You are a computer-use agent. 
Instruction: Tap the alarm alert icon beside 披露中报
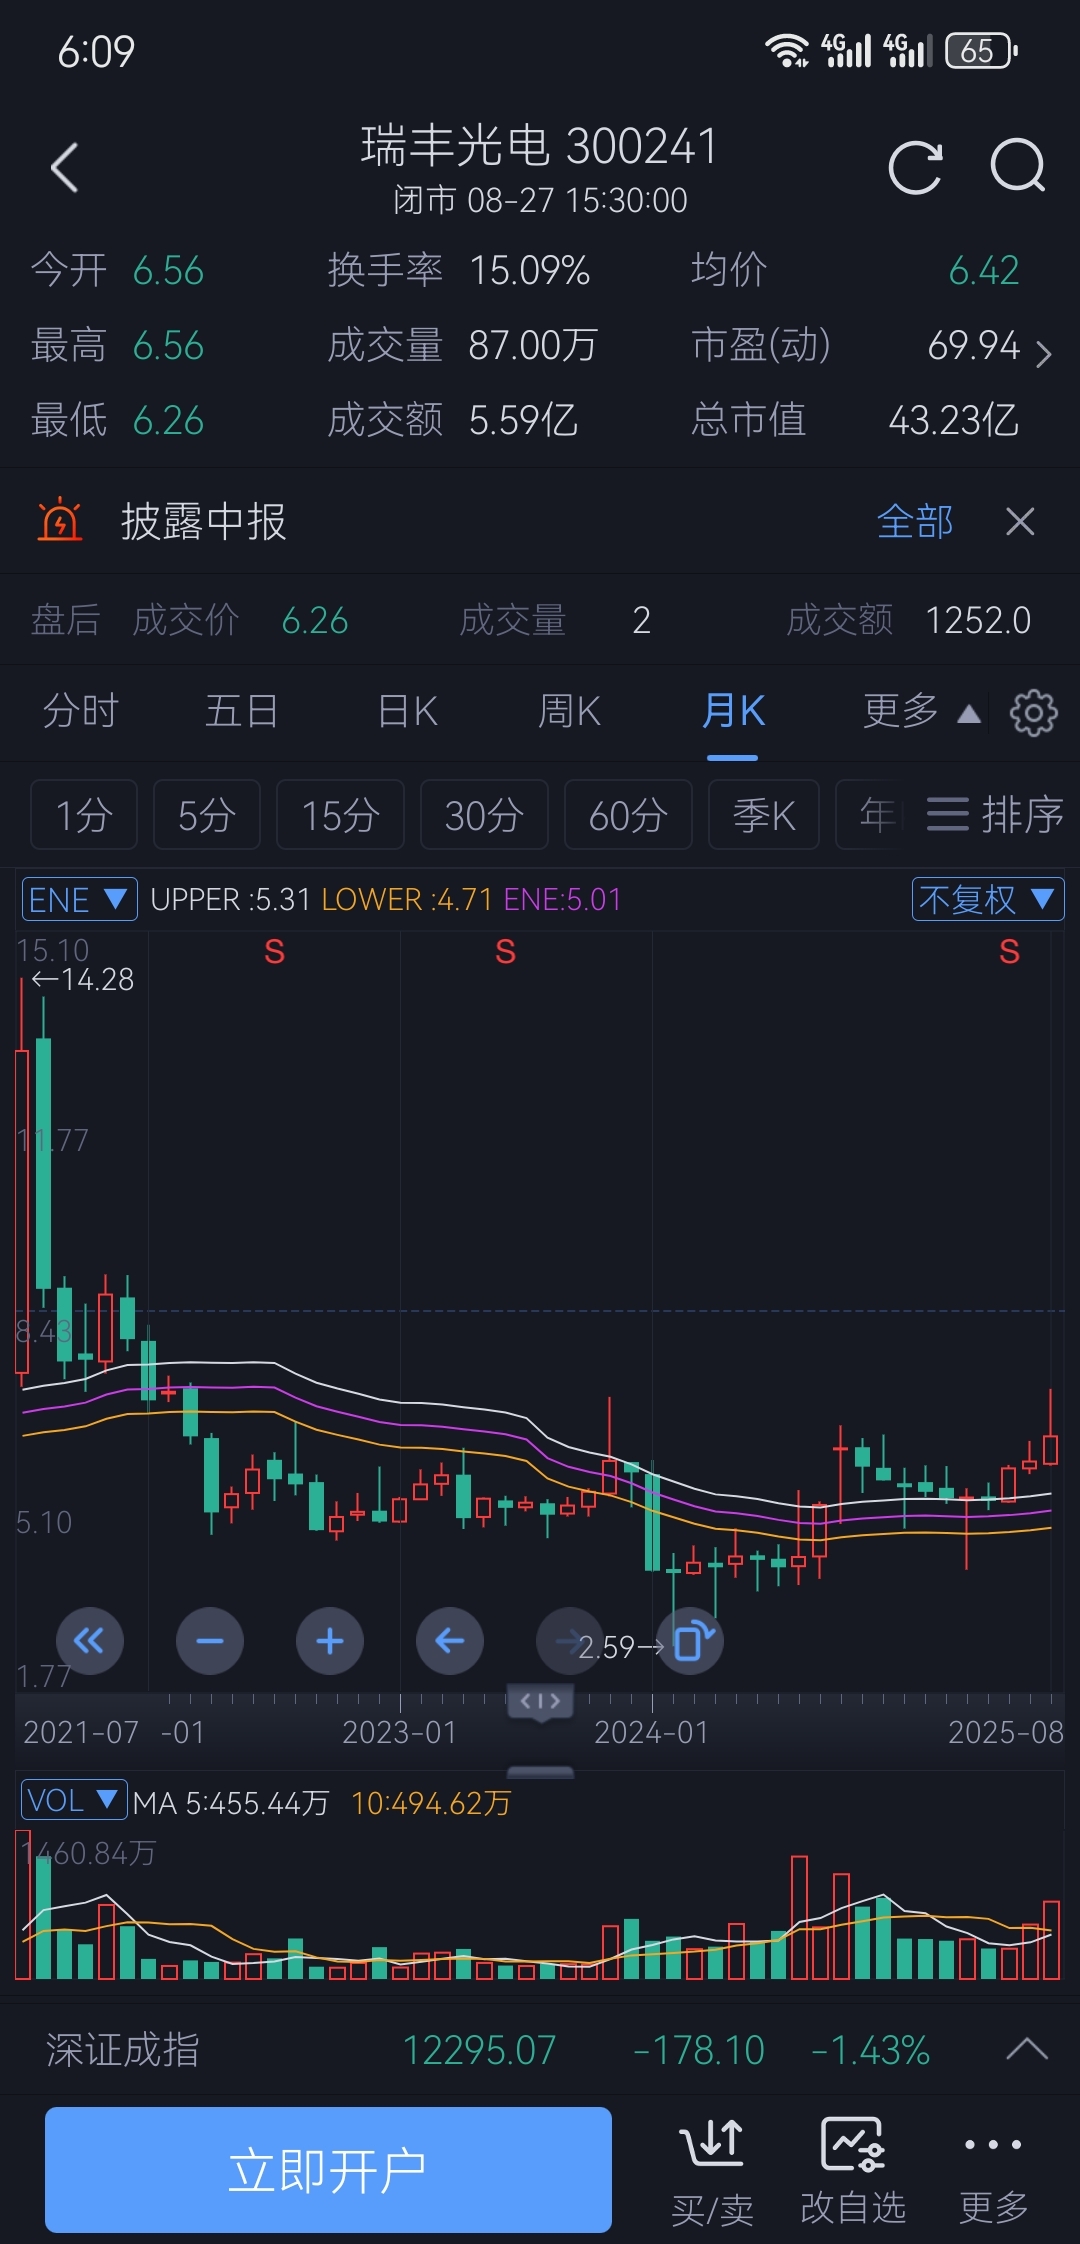(59, 520)
